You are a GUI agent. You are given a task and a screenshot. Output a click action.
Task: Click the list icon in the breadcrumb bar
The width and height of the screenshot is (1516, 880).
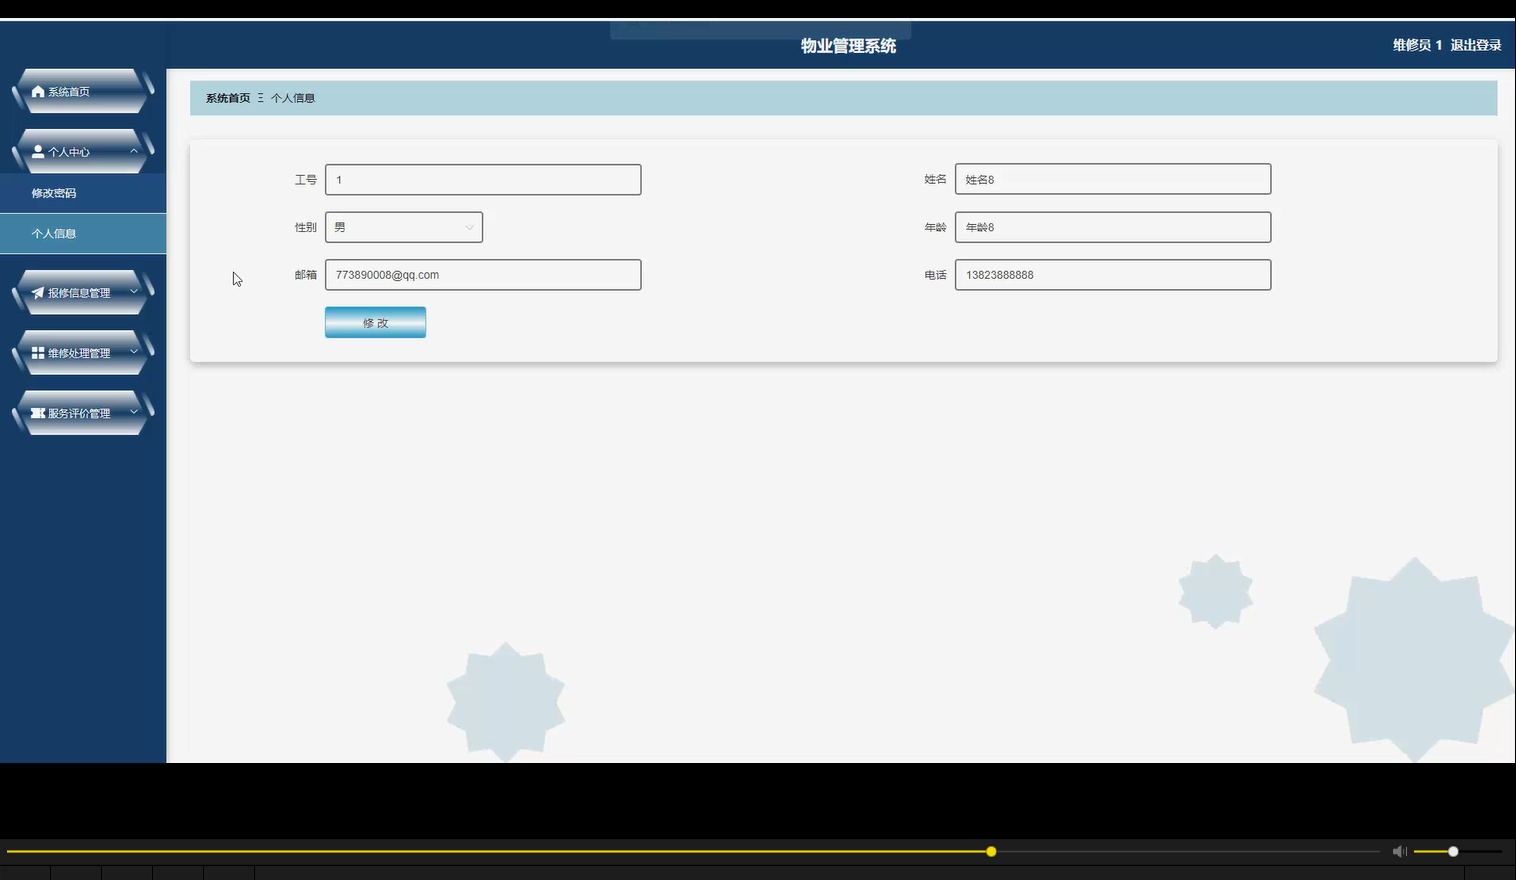coord(259,97)
